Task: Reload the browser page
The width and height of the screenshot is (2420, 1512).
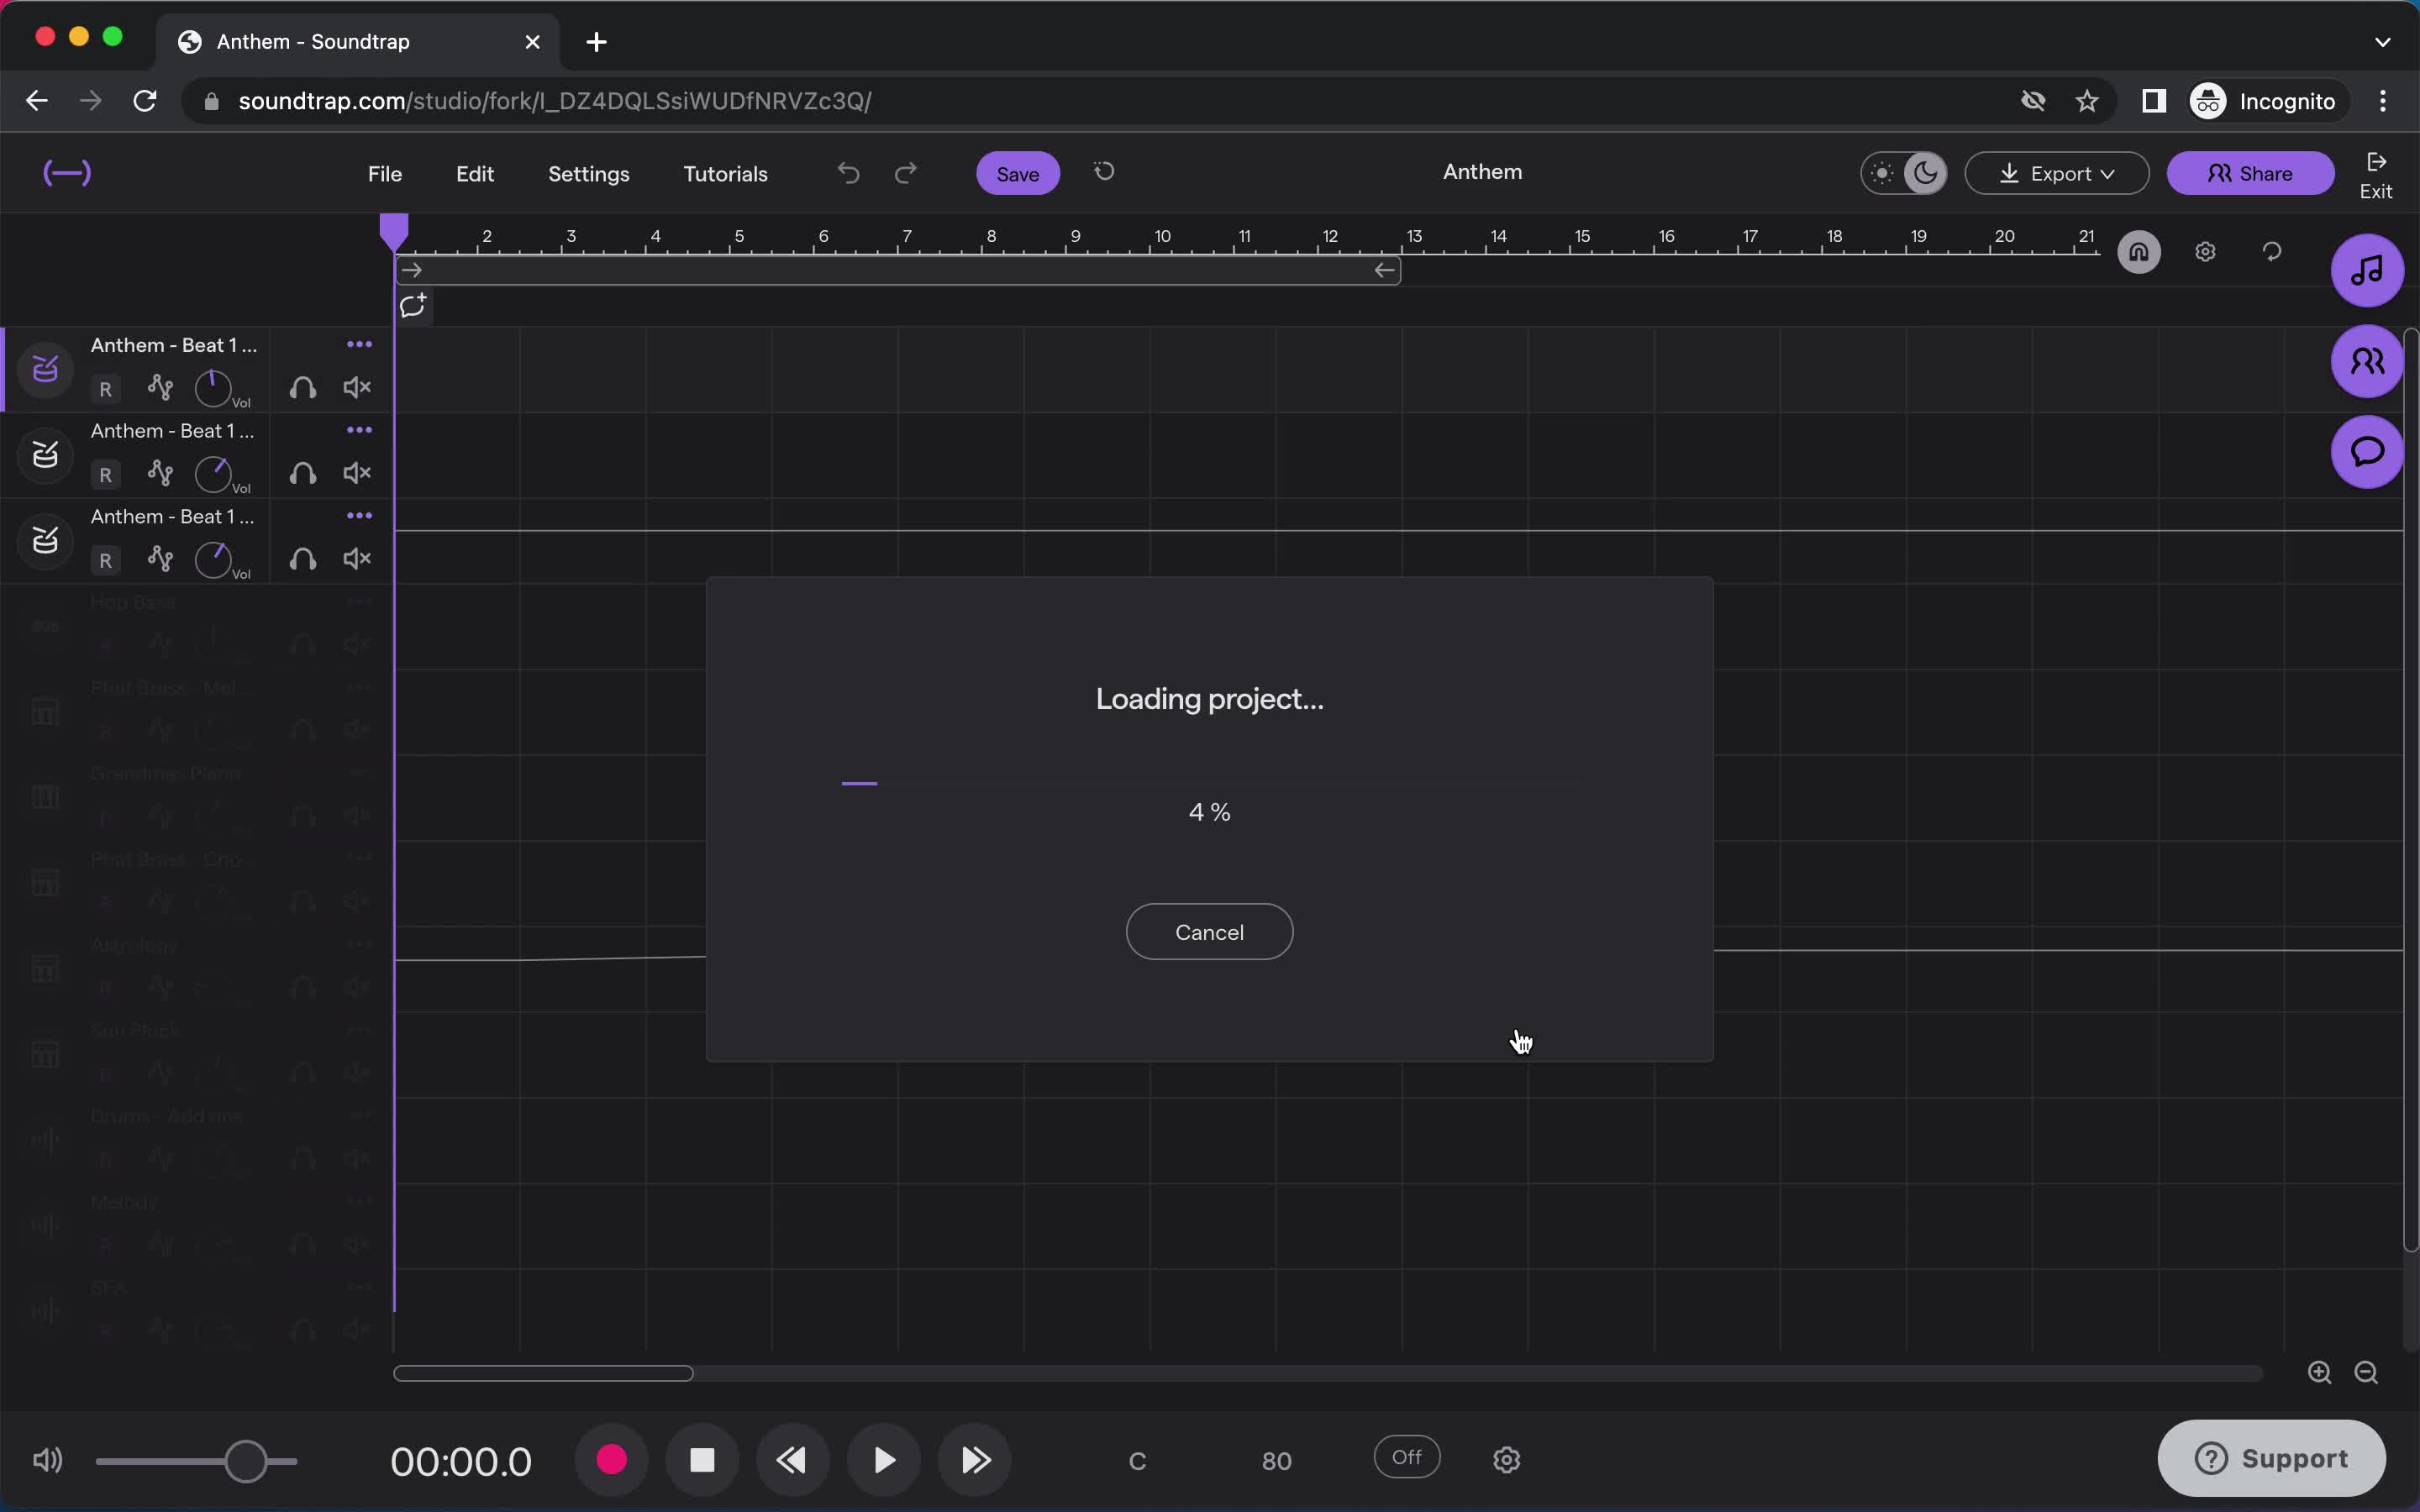Action: tap(145, 101)
